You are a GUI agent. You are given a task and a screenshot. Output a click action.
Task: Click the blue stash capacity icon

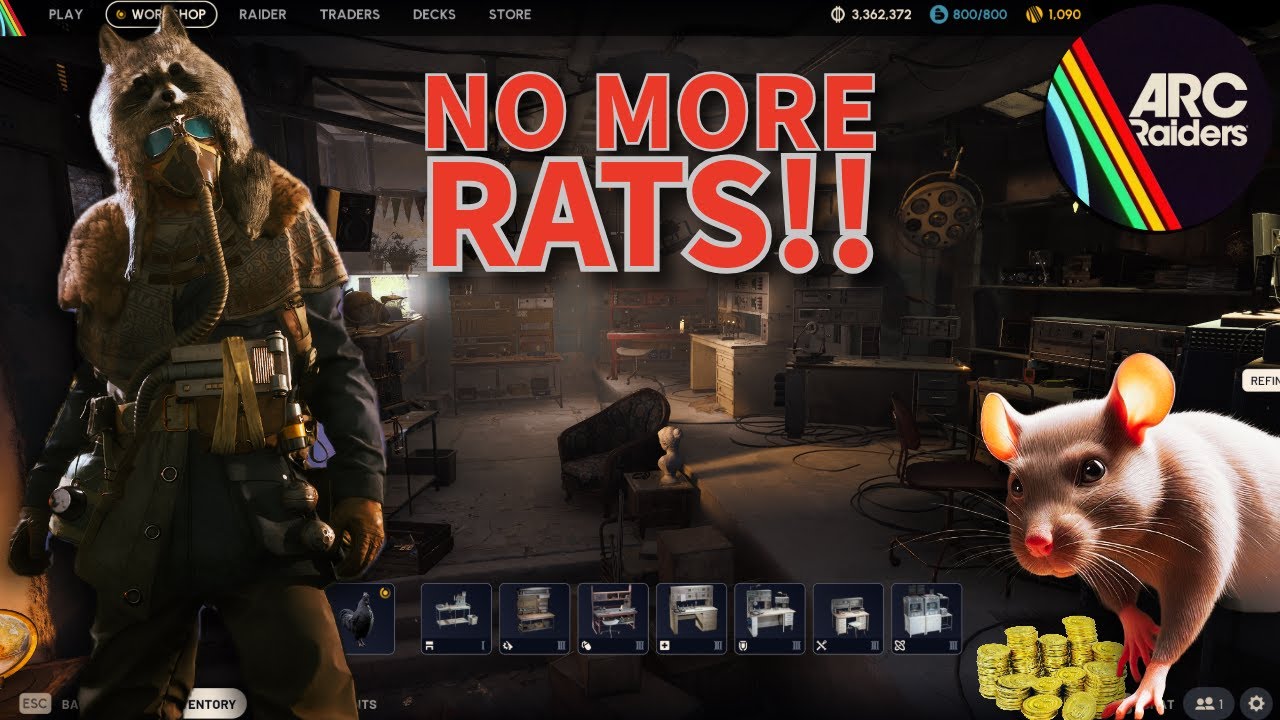click(x=938, y=14)
